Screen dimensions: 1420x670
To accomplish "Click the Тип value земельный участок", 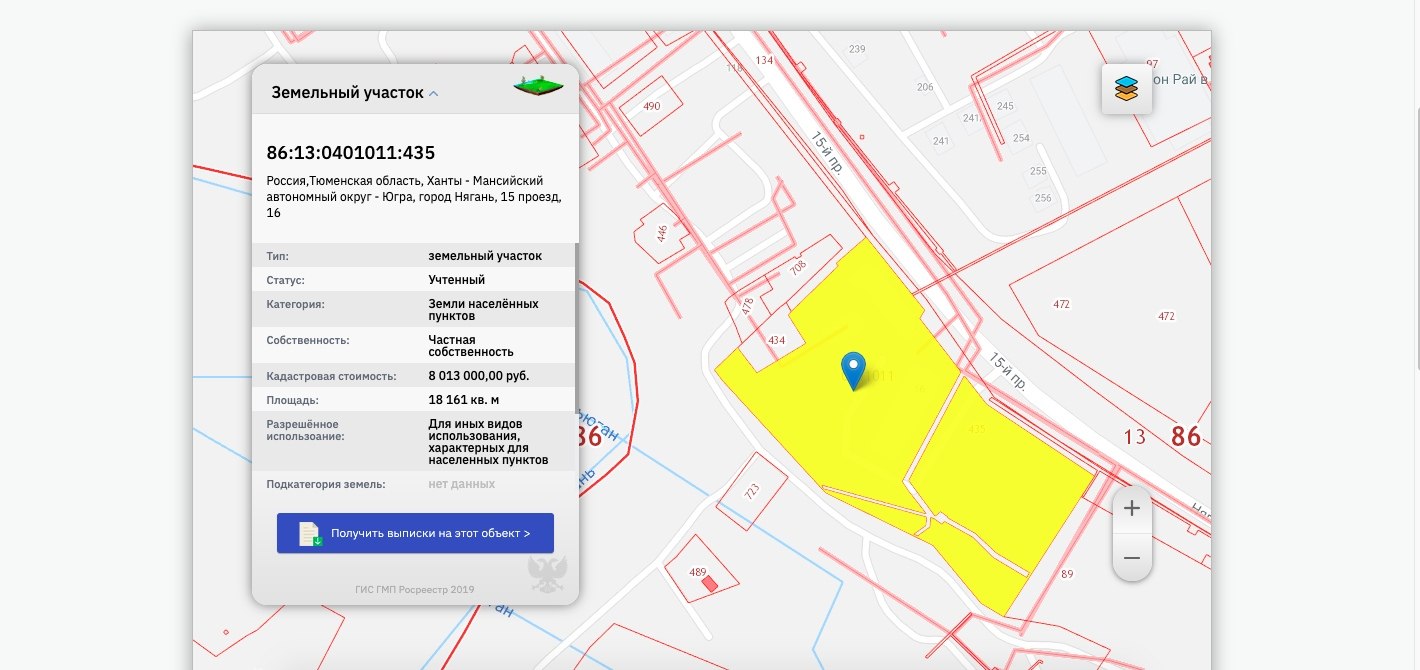I will point(485,256).
